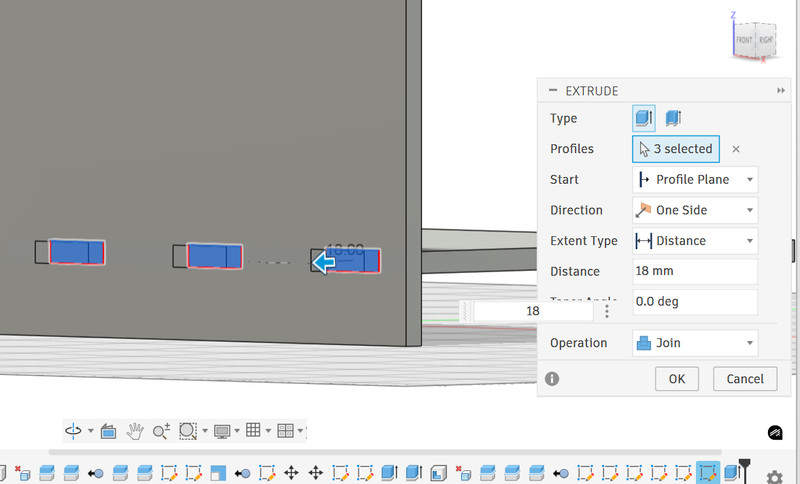Select the Orbit navigation tool
The image size is (800, 484).
tap(73, 431)
